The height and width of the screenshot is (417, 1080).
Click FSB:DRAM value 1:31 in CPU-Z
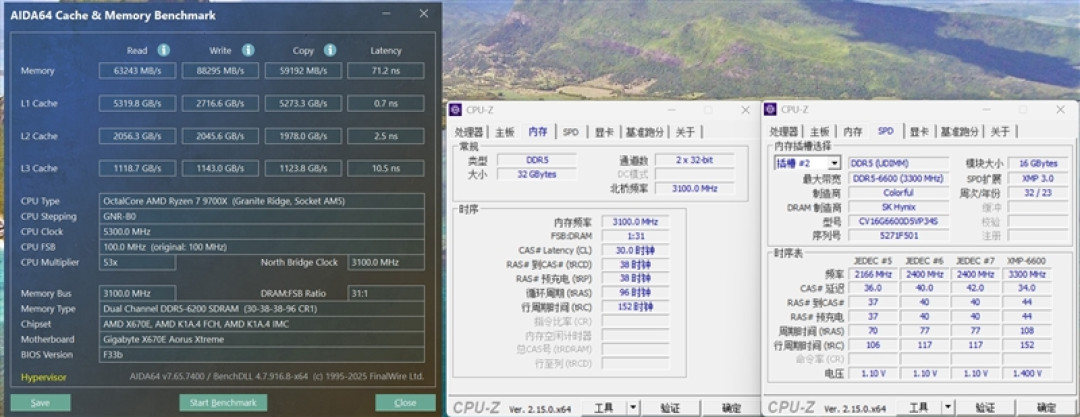tap(635, 236)
